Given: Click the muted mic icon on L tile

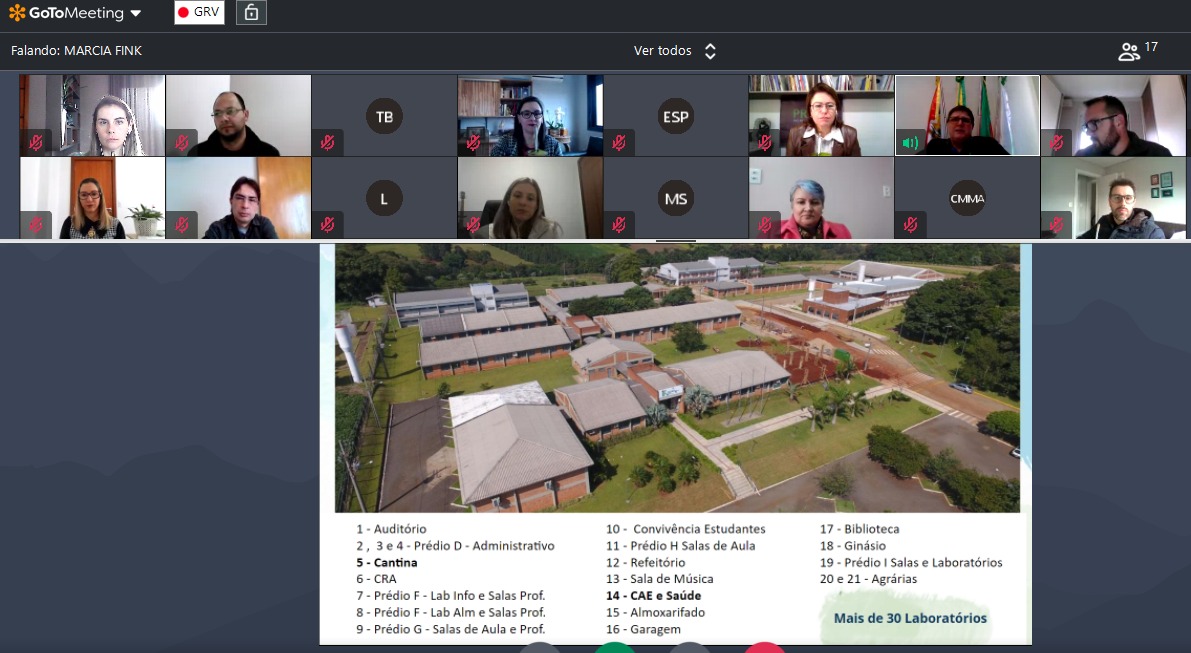Looking at the screenshot, I should pyautogui.click(x=327, y=225).
